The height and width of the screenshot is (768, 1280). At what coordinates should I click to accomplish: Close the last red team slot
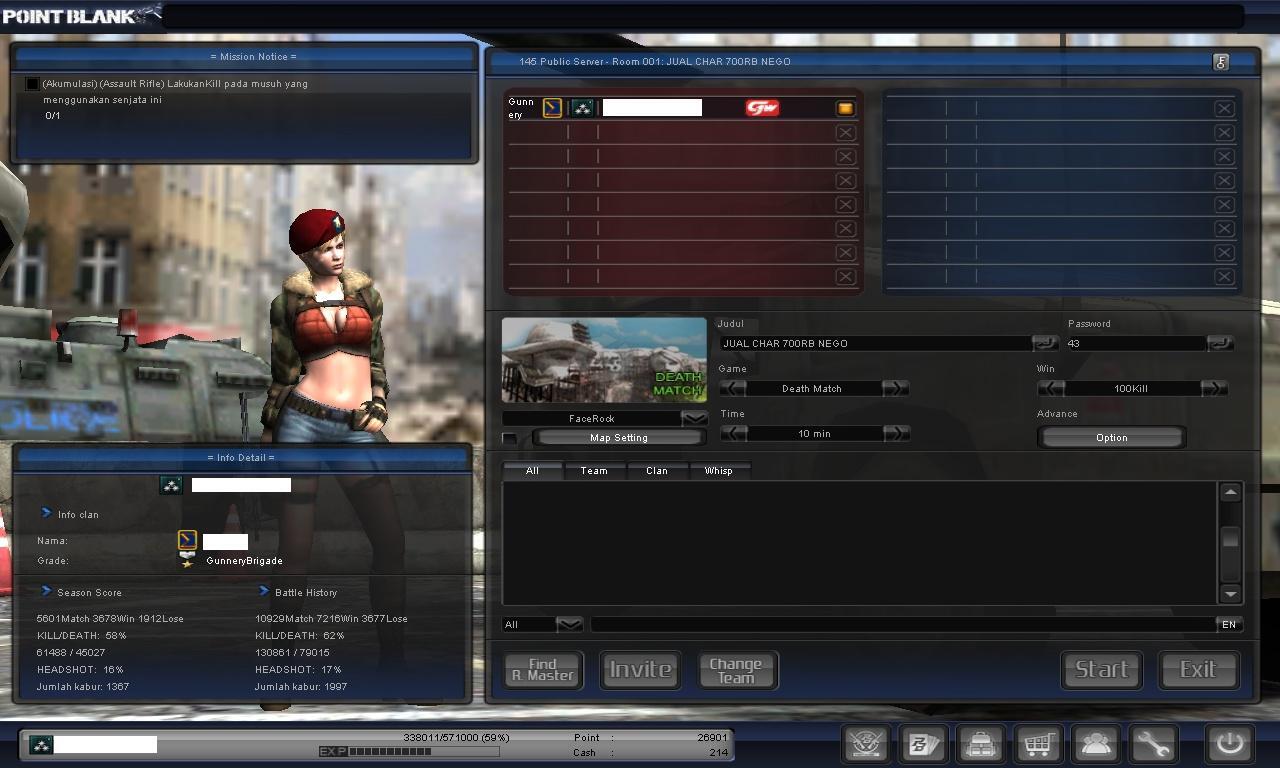pyautogui.click(x=845, y=276)
